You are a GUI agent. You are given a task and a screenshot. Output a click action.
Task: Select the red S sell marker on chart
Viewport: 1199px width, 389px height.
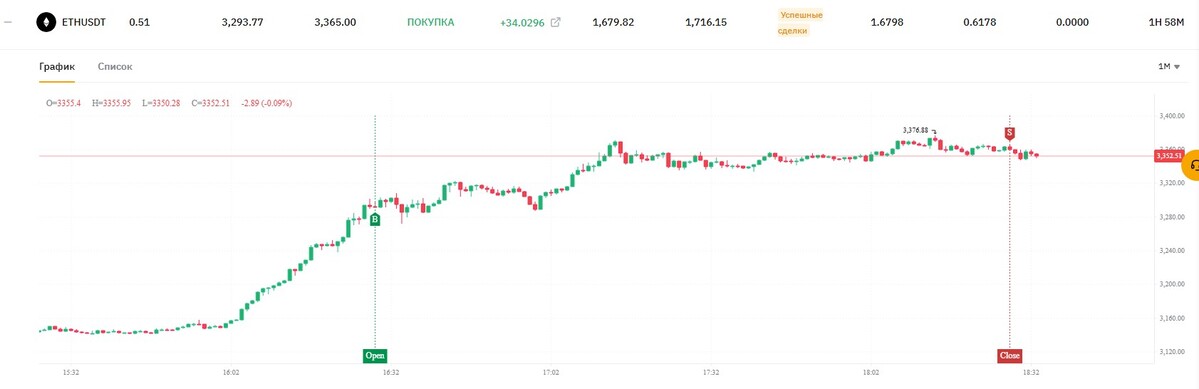(x=1009, y=134)
